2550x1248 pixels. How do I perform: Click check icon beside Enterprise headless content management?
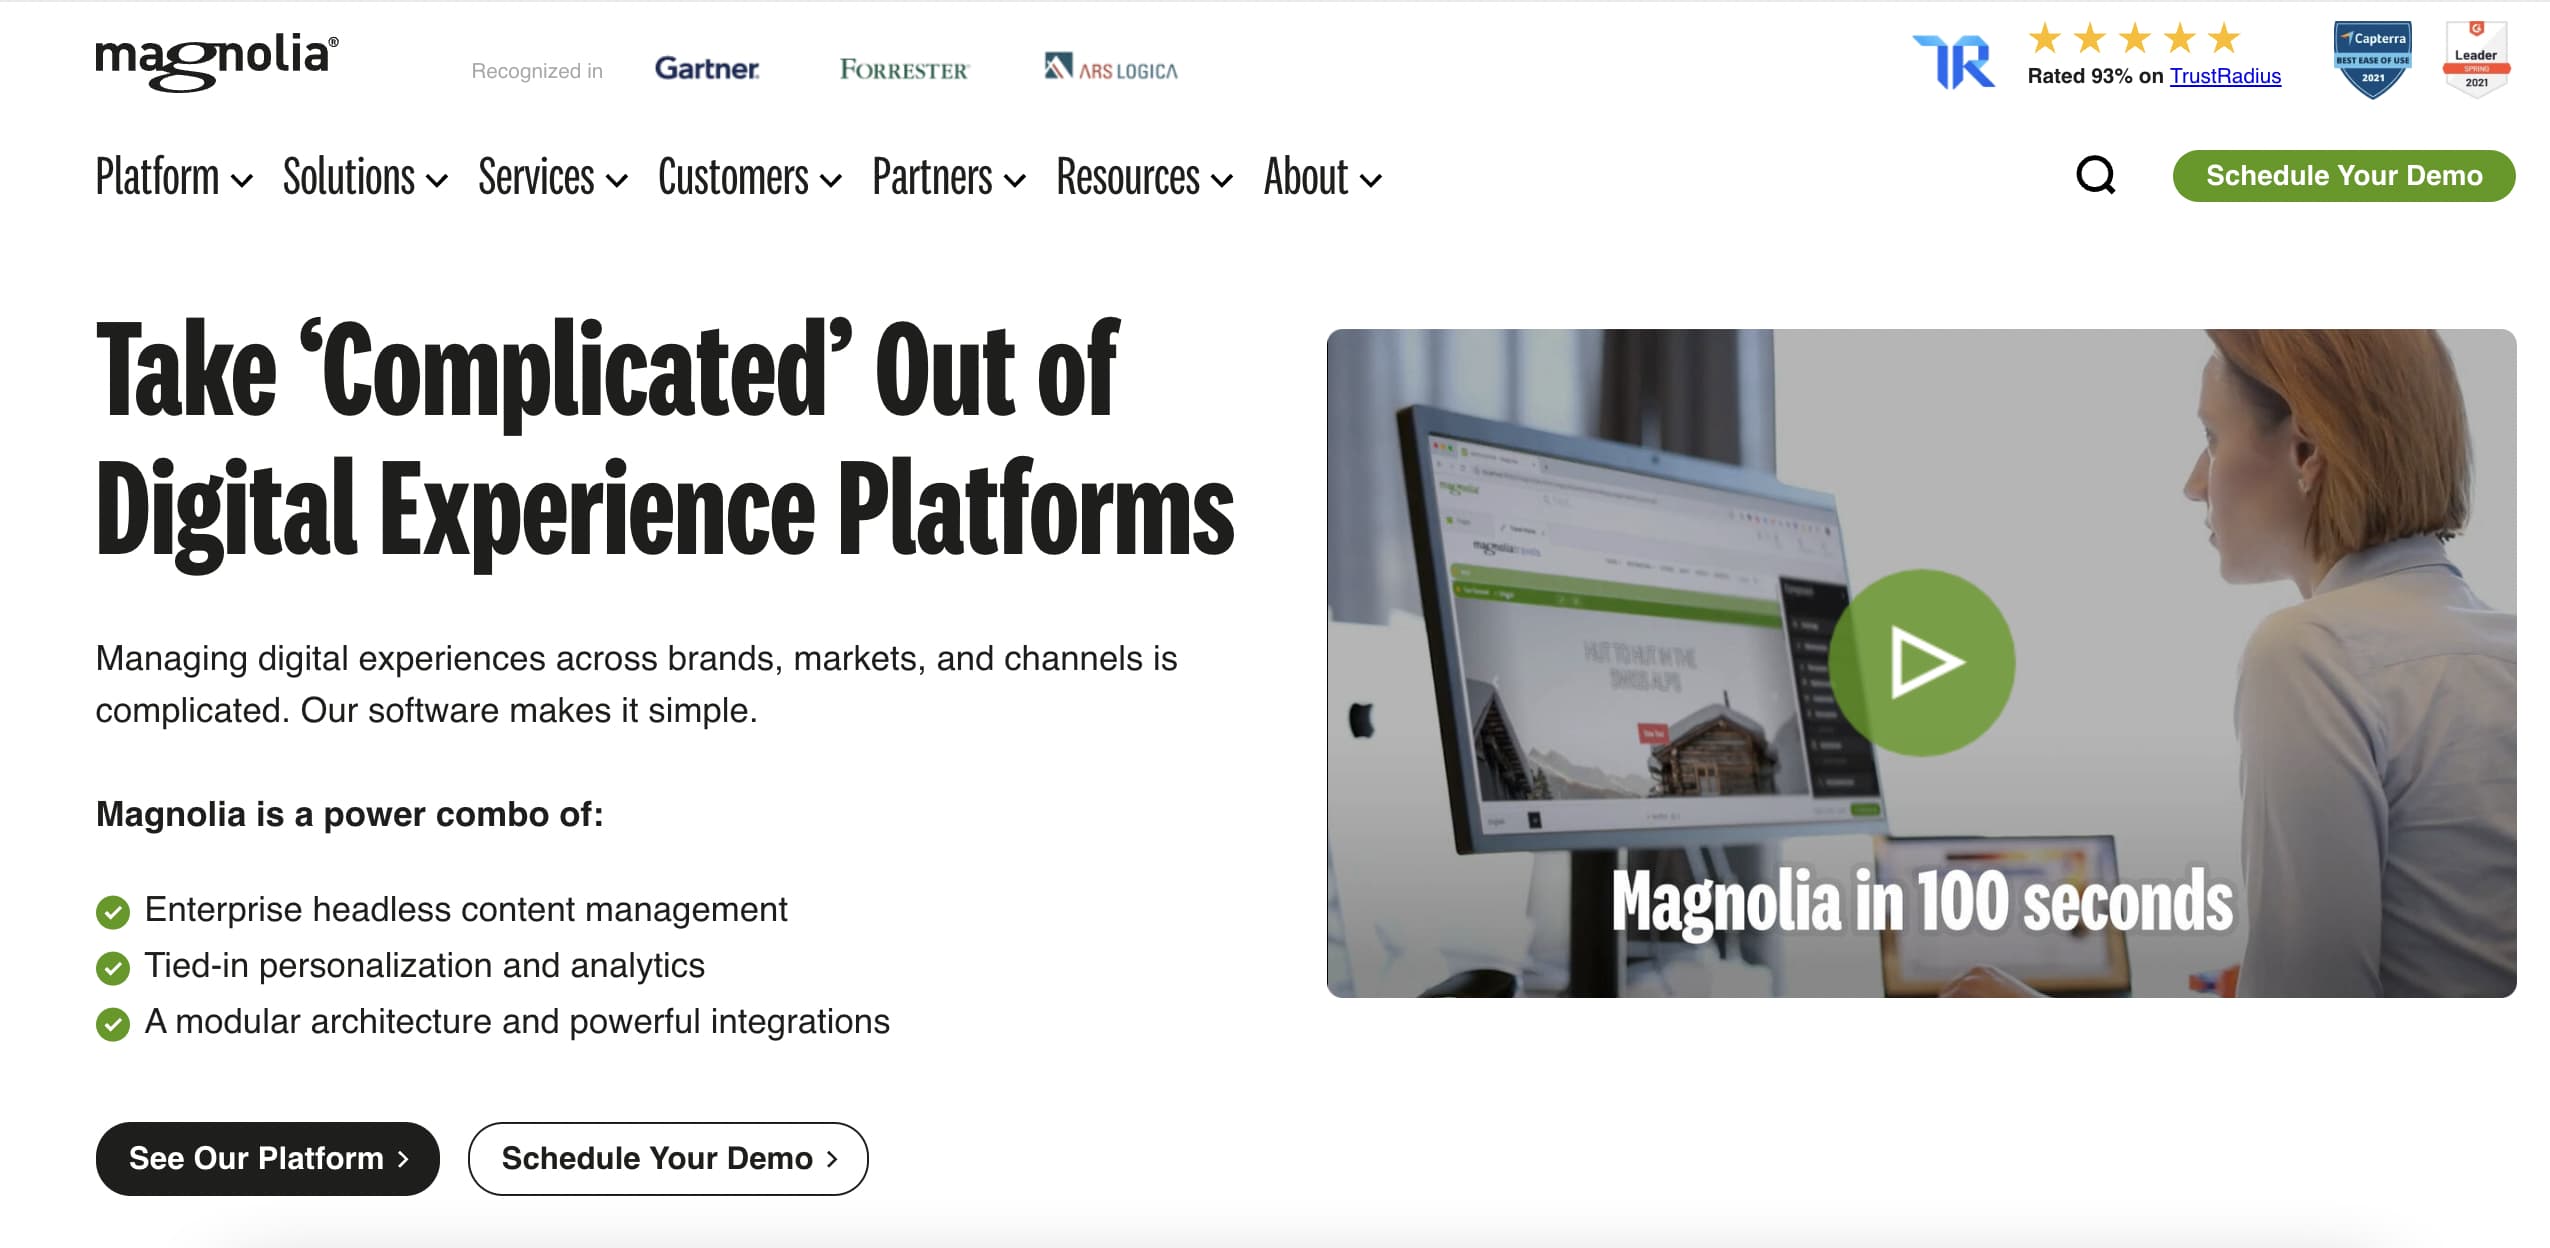click(113, 911)
